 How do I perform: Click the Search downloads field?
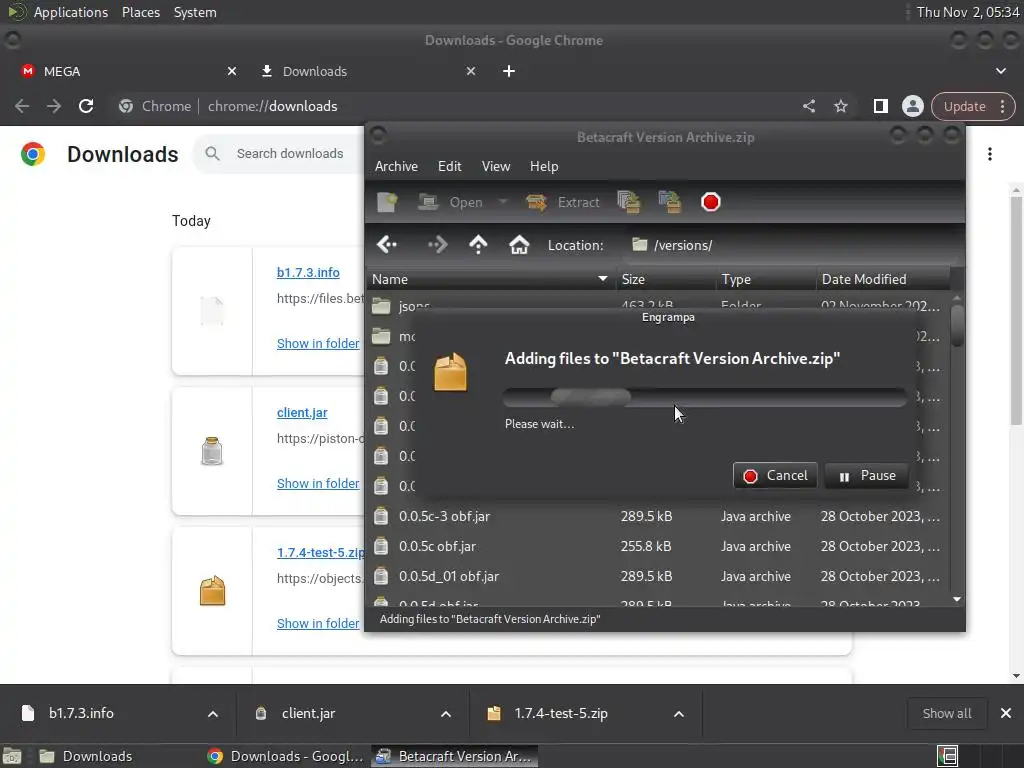pos(290,153)
